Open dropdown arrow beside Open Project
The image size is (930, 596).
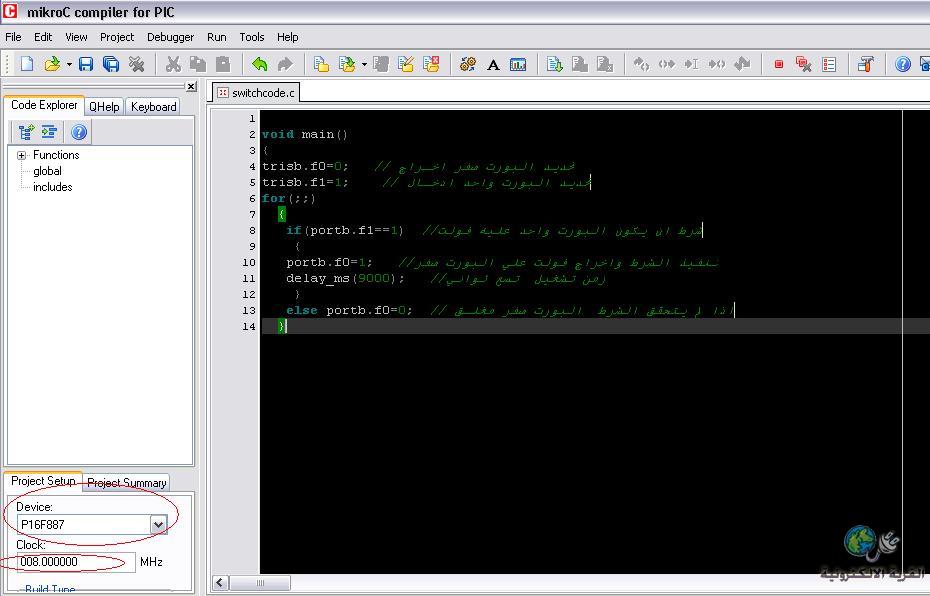(364, 64)
